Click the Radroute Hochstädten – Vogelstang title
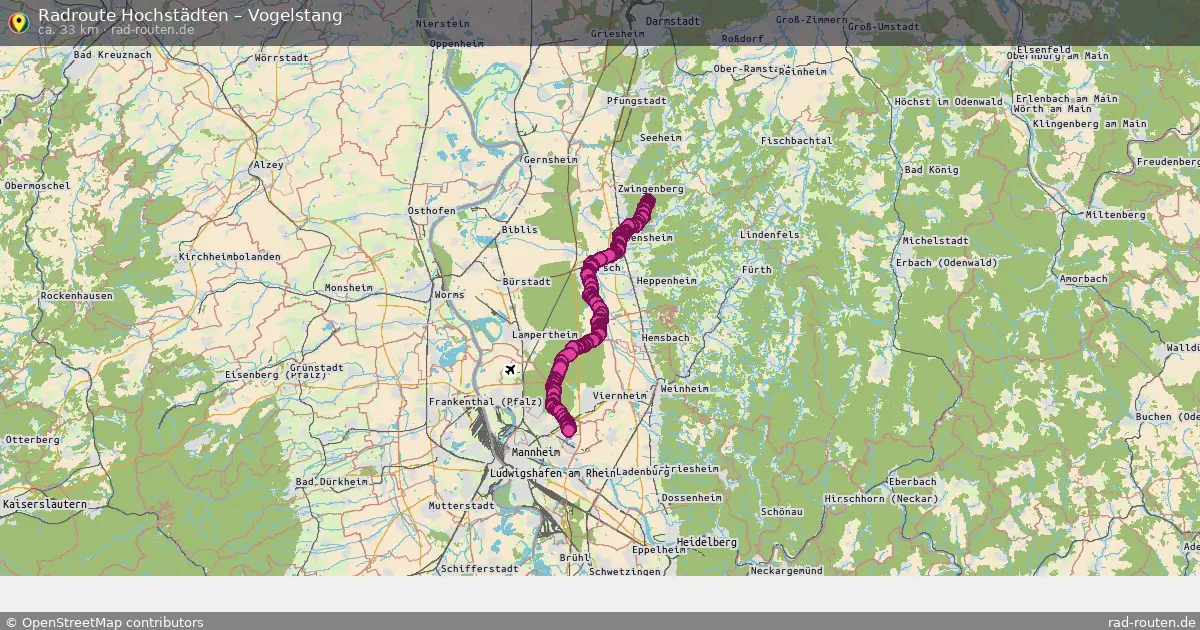The image size is (1200, 630). 190,15
